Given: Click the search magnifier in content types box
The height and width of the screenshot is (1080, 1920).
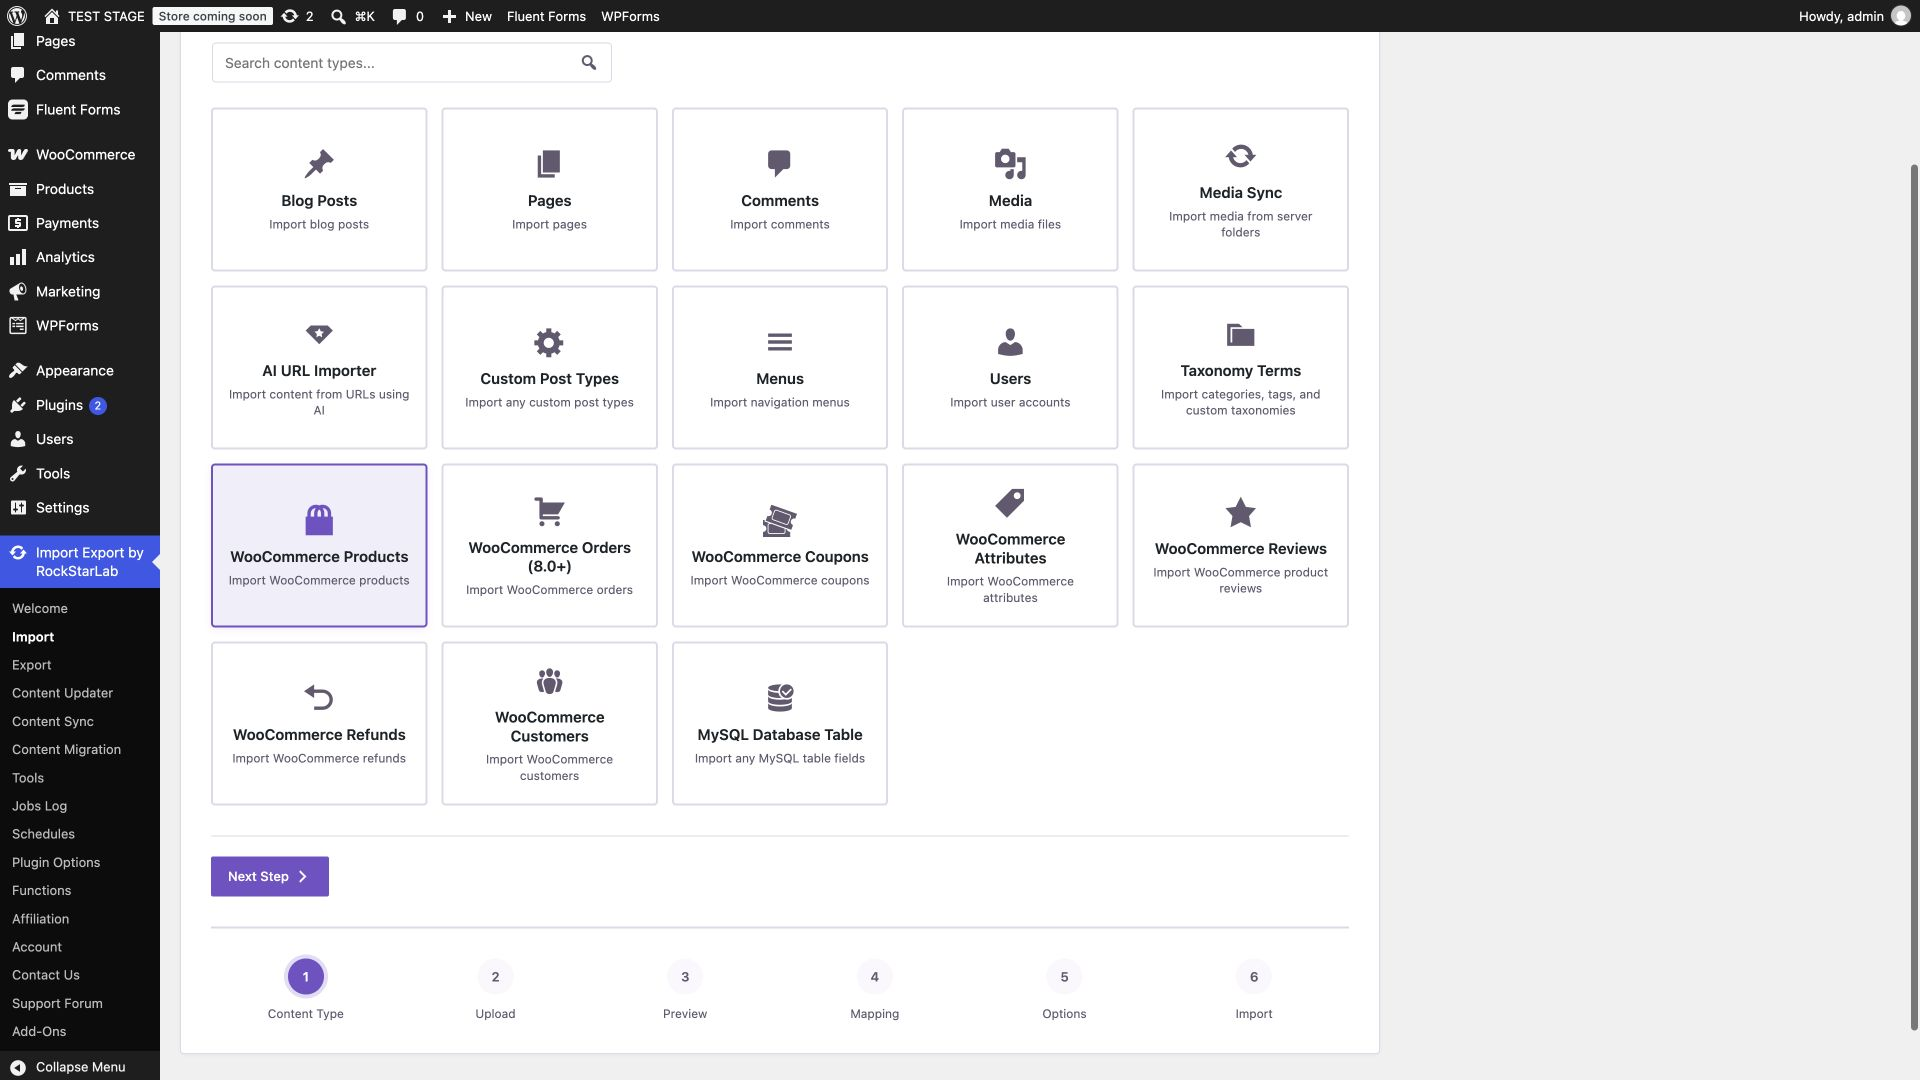Looking at the screenshot, I should (x=589, y=63).
